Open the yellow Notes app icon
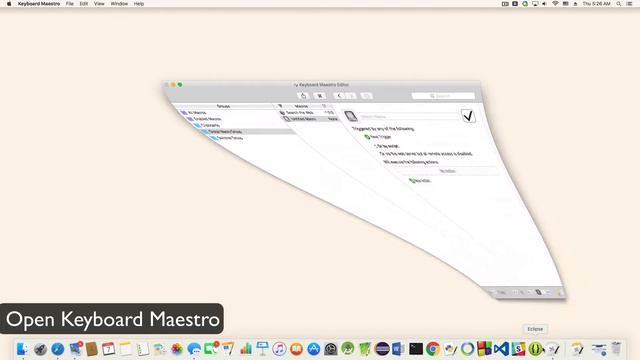 [x=126, y=349]
